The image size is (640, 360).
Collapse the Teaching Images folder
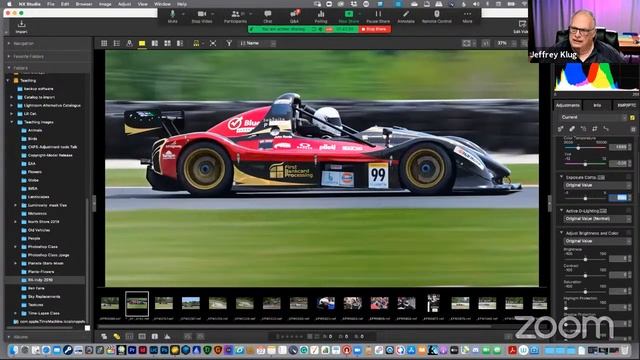pyautogui.click(x=12, y=122)
